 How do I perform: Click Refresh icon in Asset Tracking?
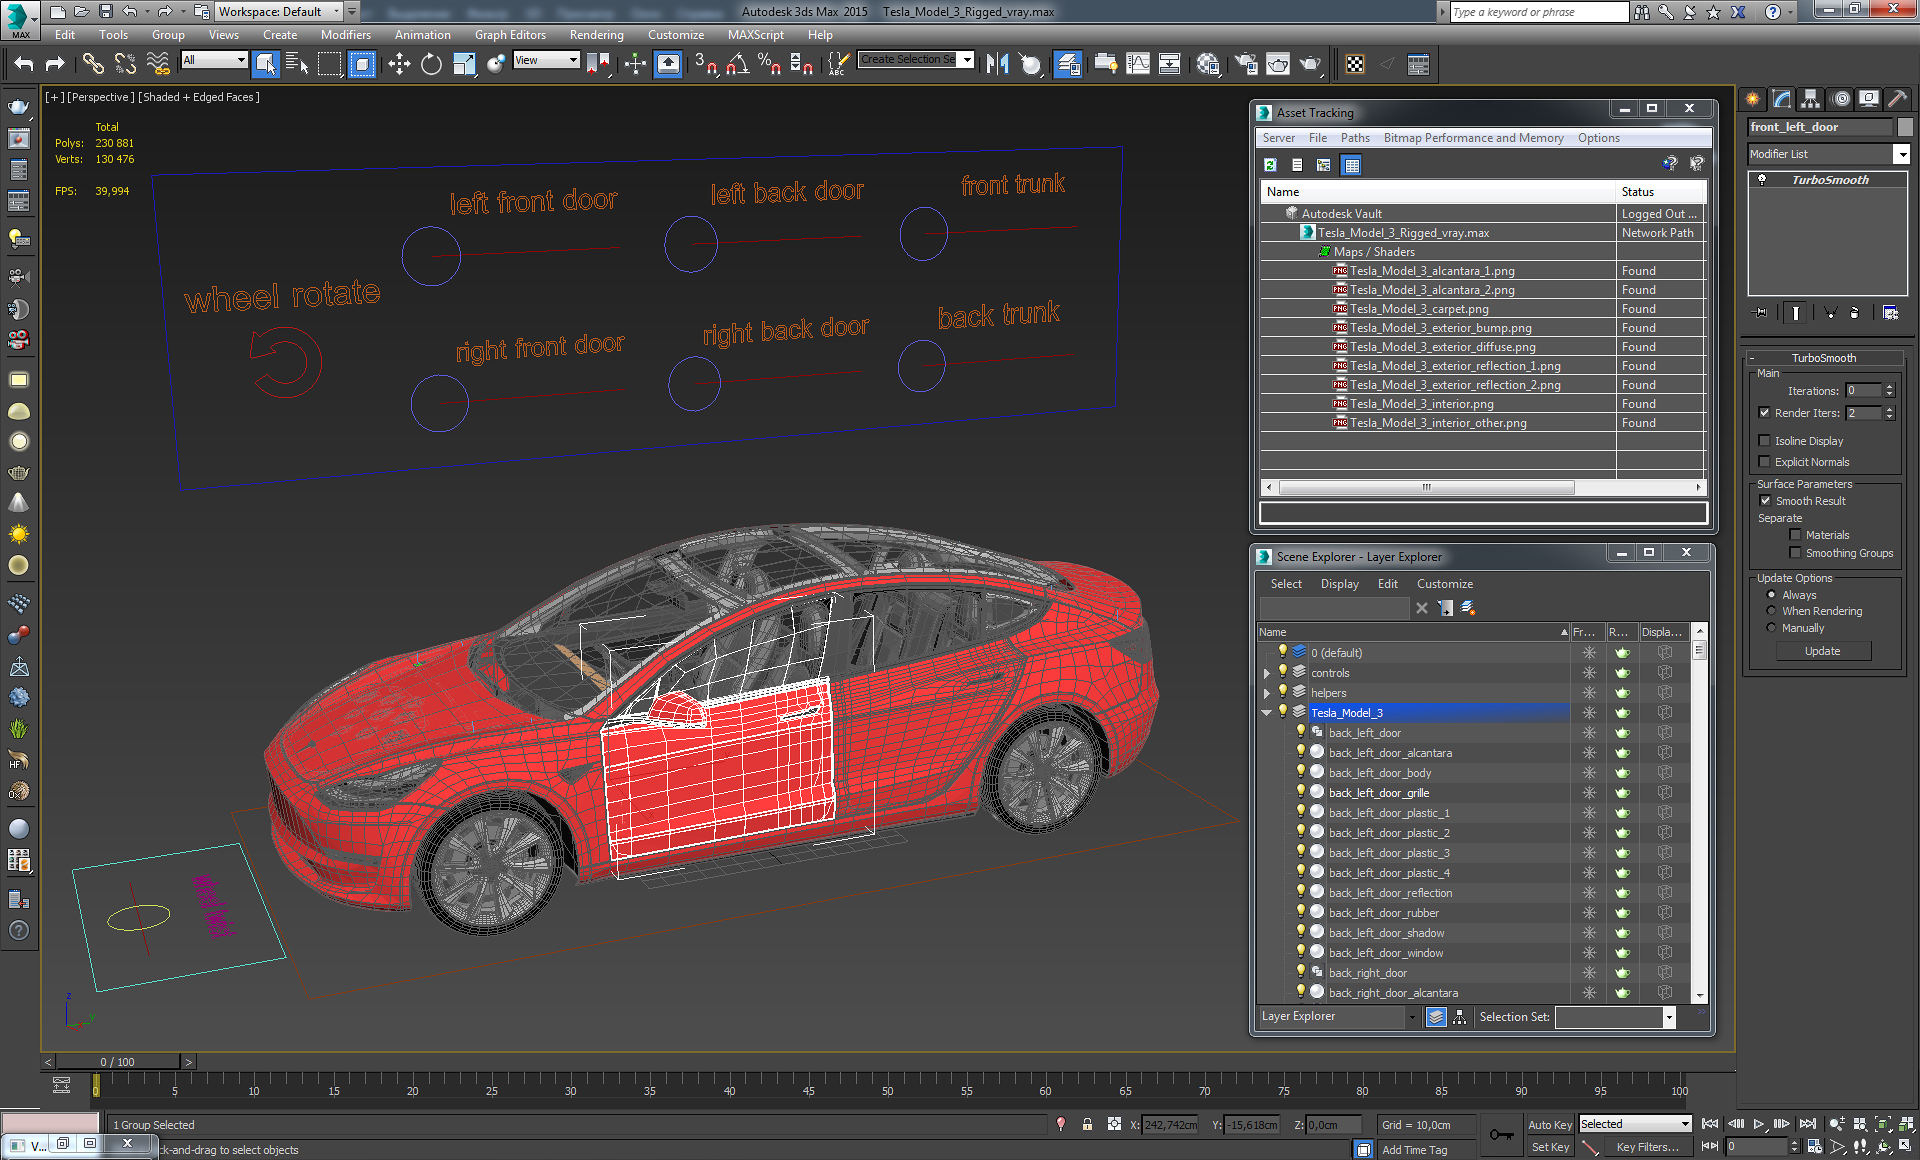pyautogui.click(x=1270, y=165)
